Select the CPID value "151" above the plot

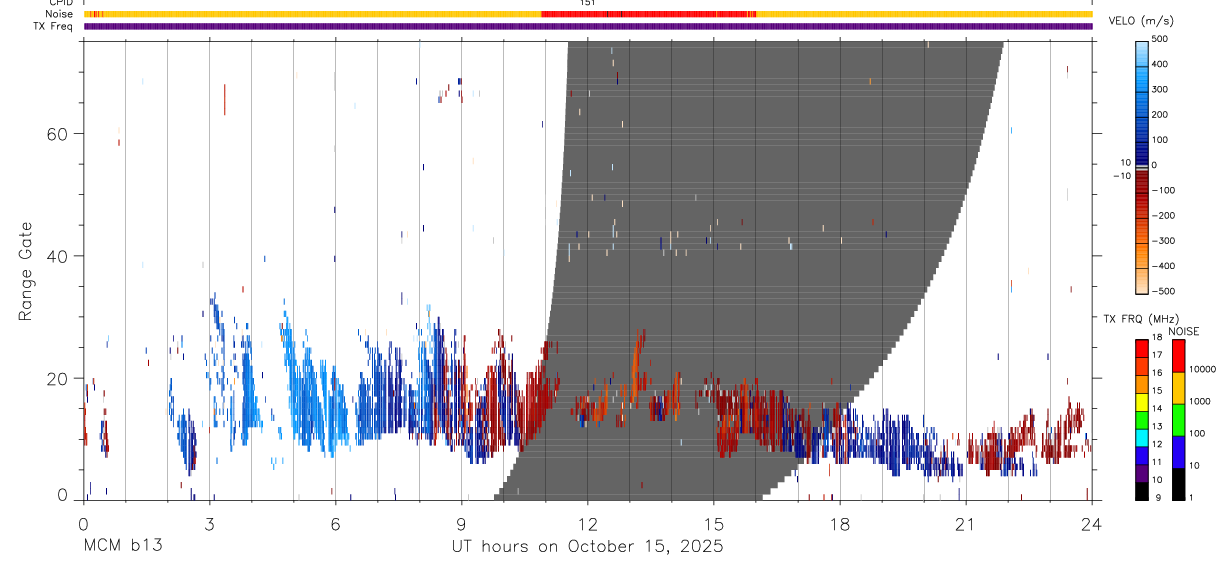[x=588, y=3]
